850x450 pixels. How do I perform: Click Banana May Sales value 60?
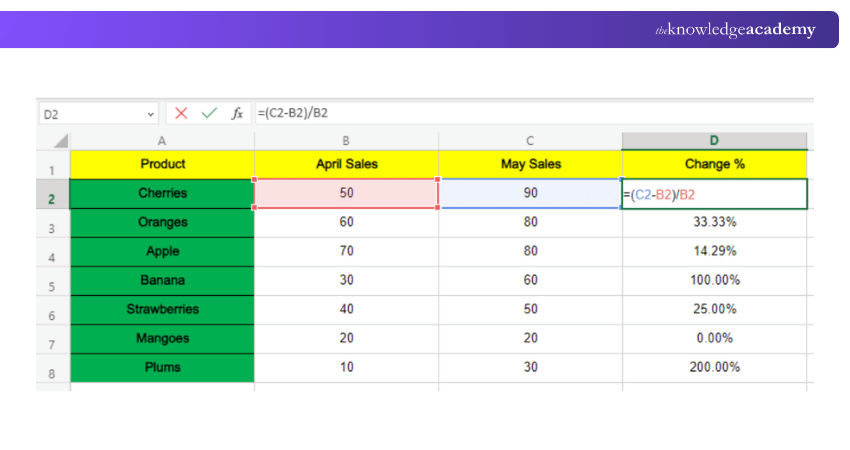tap(530, 281)
